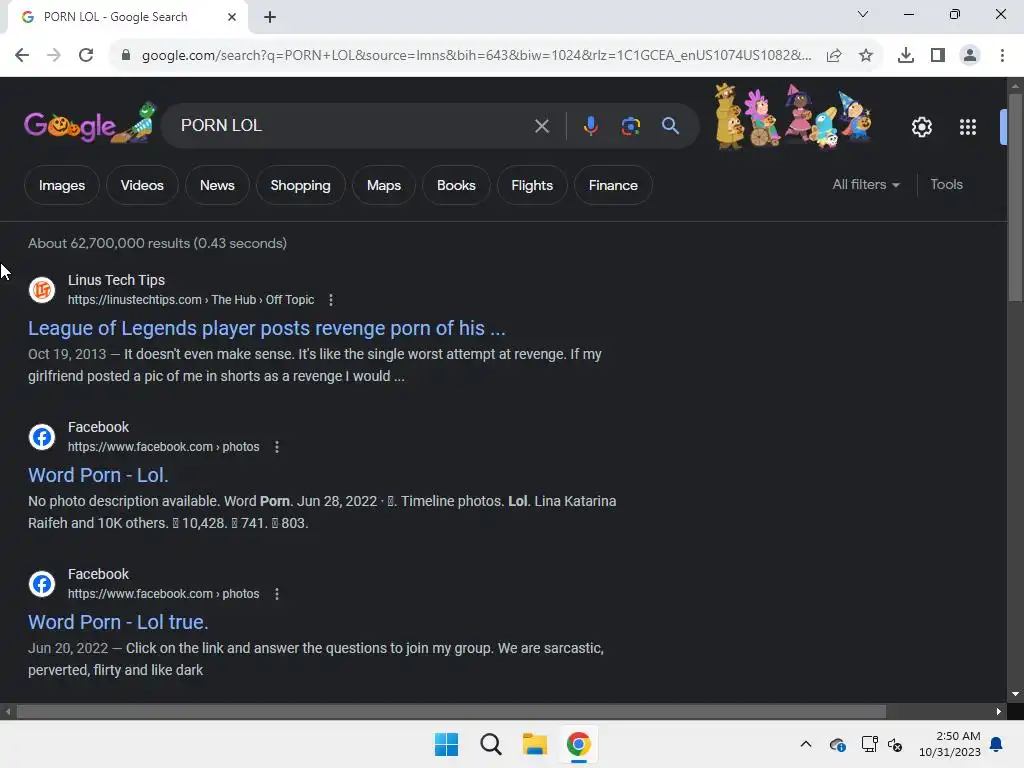Open File Explorer from the taskbar
The height and width of the screenshot is (768, 1024).
click(x=534, y=744)
